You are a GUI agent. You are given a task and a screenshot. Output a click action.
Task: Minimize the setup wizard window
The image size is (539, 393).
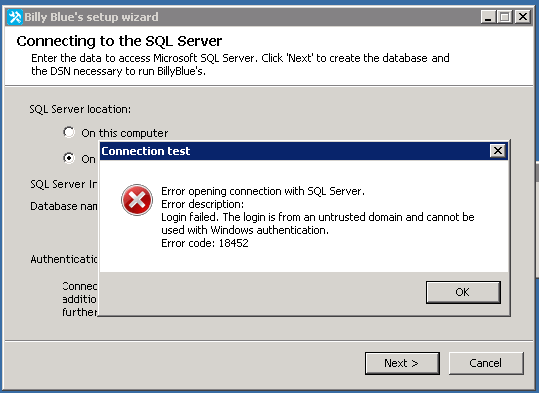pyautogui.click(x=488, y=17)
